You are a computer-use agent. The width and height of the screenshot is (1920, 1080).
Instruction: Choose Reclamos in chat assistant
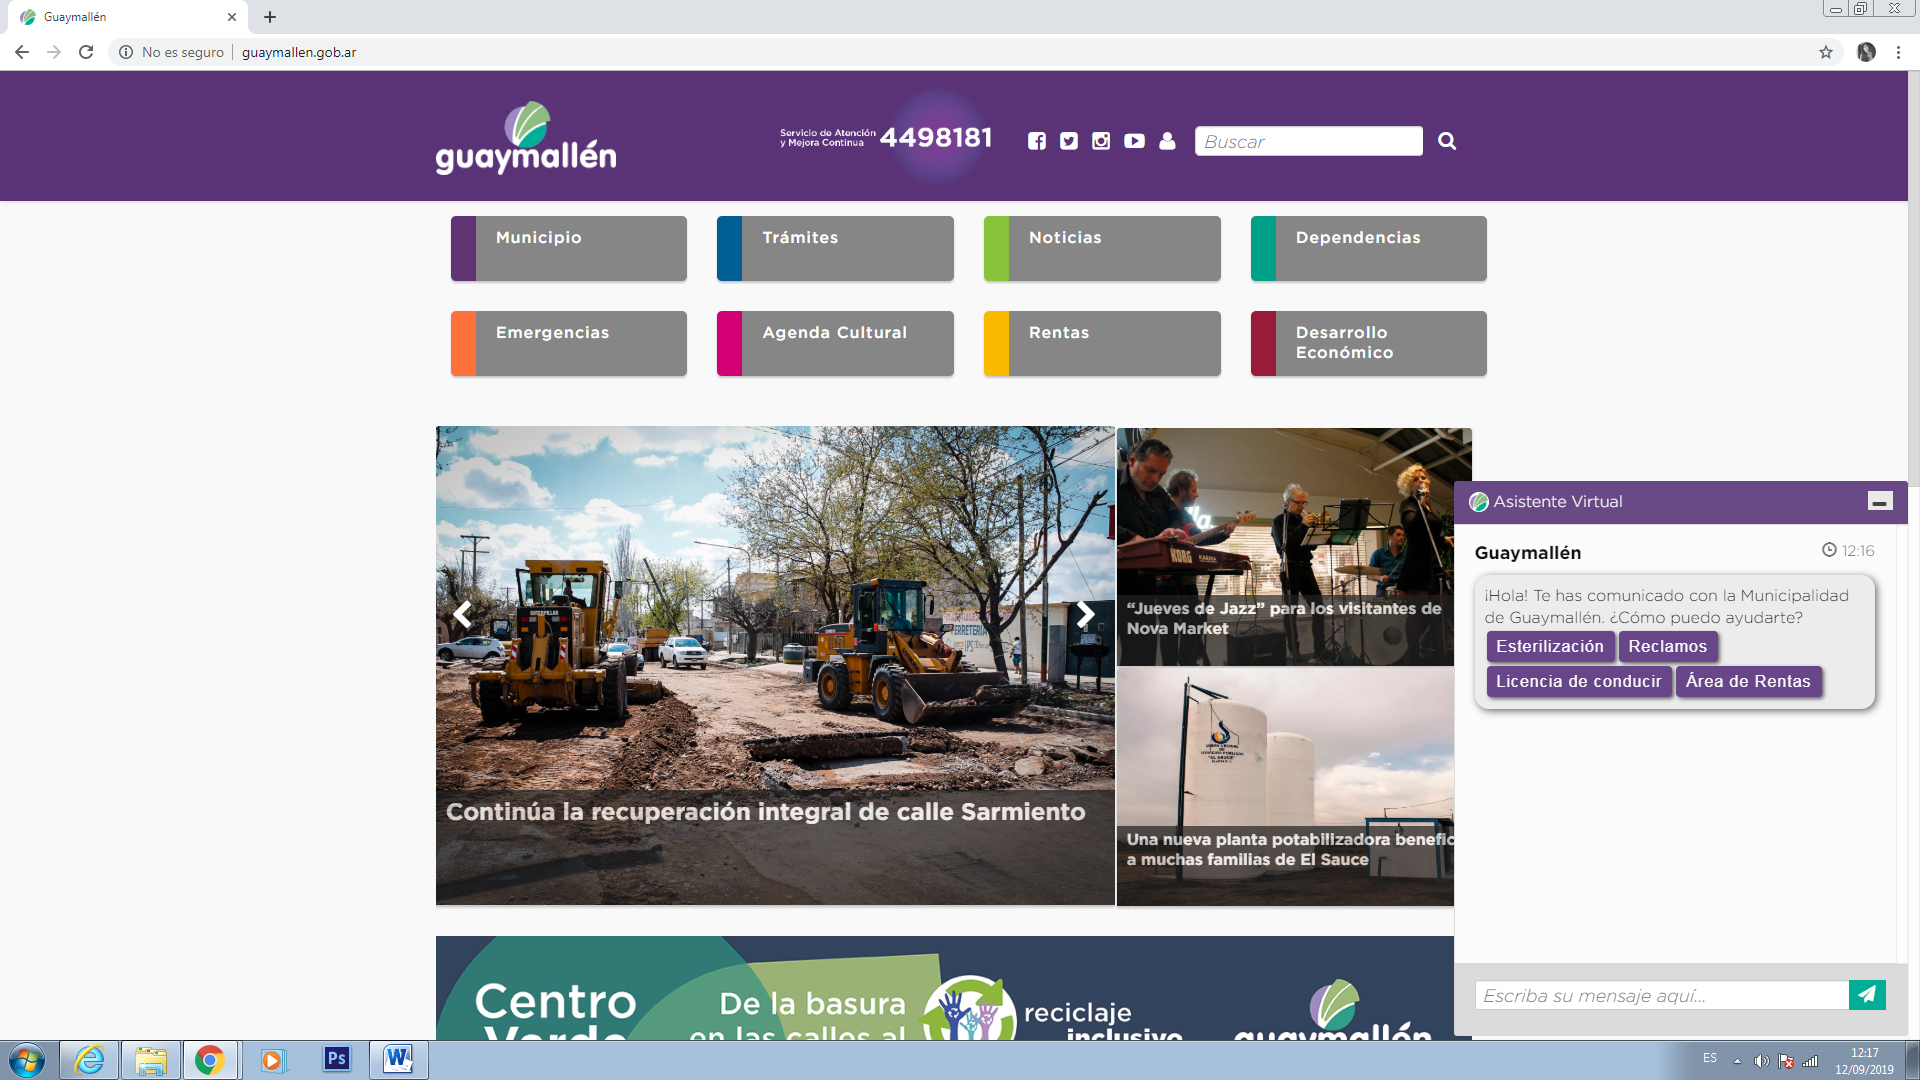point(1668,646)
